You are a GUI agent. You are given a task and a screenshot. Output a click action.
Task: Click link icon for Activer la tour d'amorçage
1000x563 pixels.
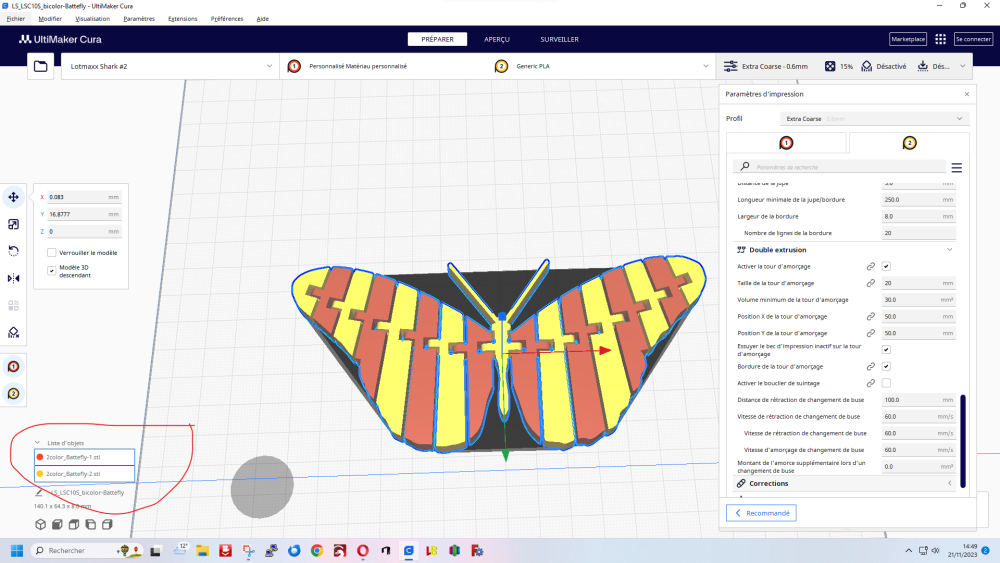point(871,267)
